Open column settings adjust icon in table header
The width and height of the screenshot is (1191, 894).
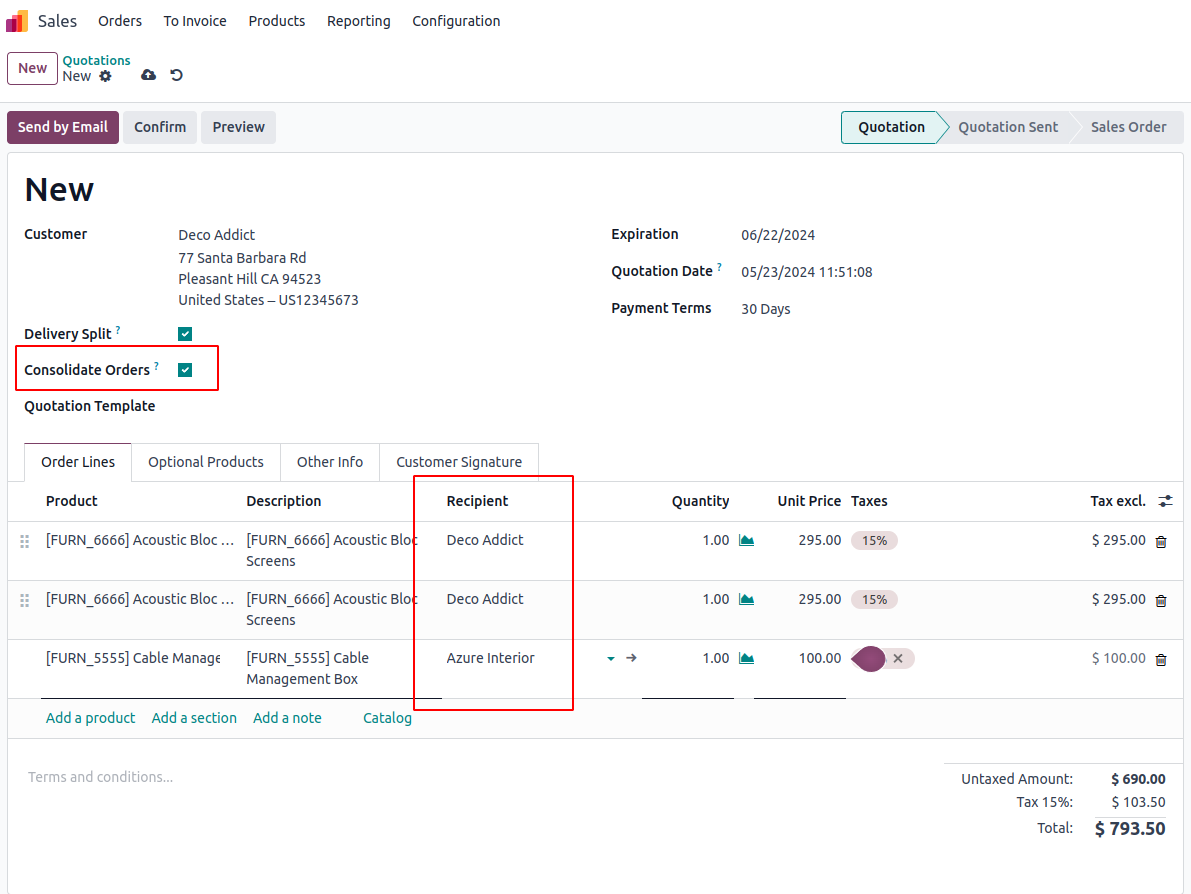[1165, 501]
